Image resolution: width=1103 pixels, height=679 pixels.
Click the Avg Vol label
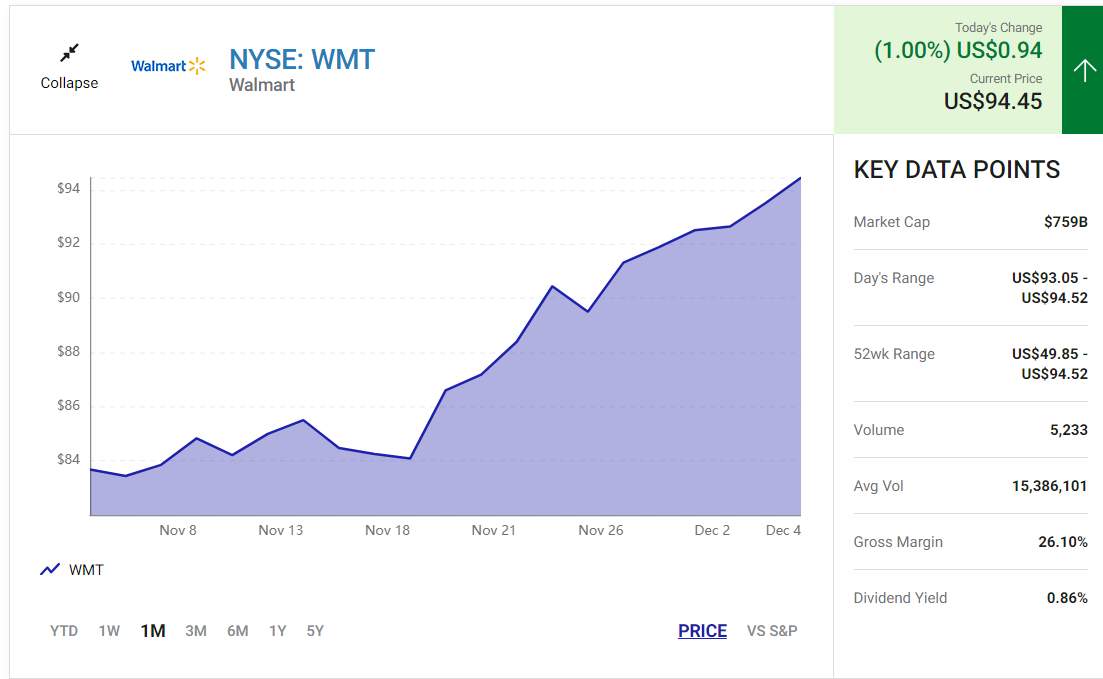pyautogui.click(x=878, y=486)
